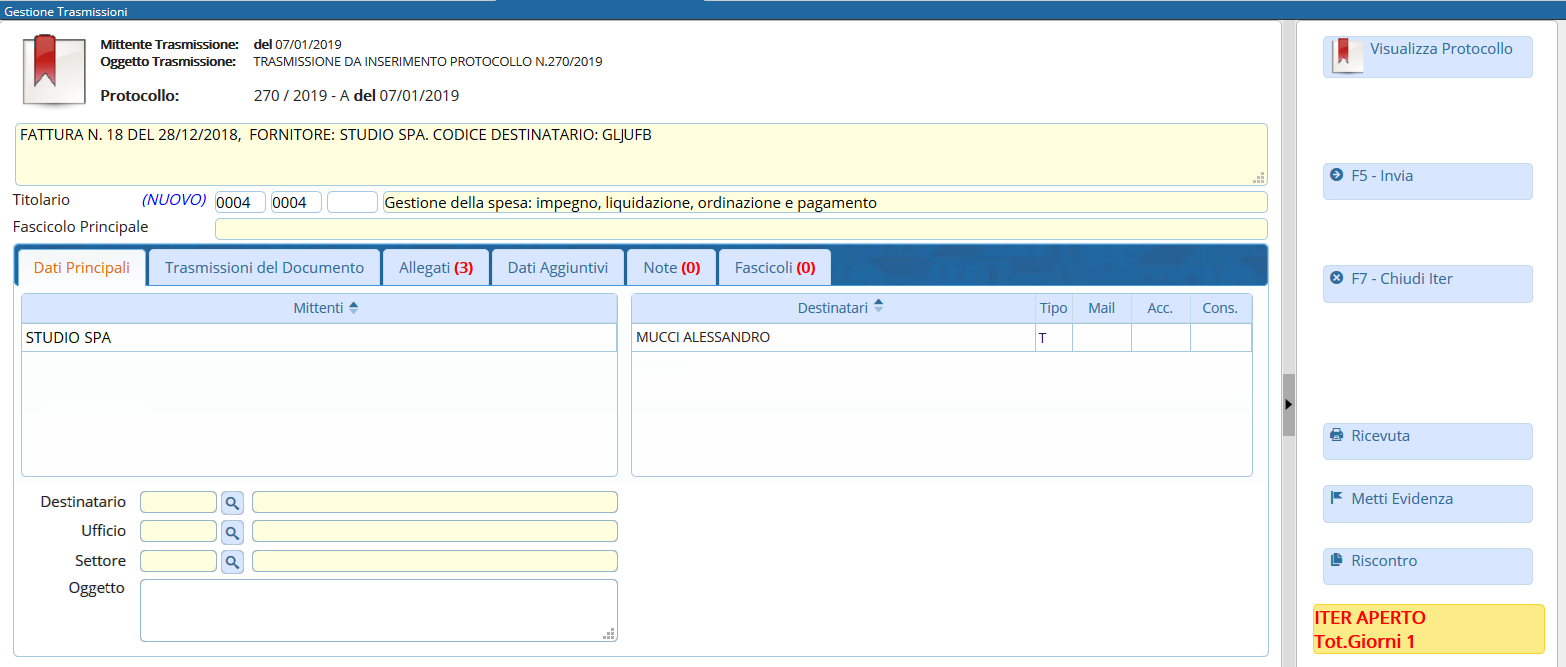Click the copy icon on Riscontro

1337,561
